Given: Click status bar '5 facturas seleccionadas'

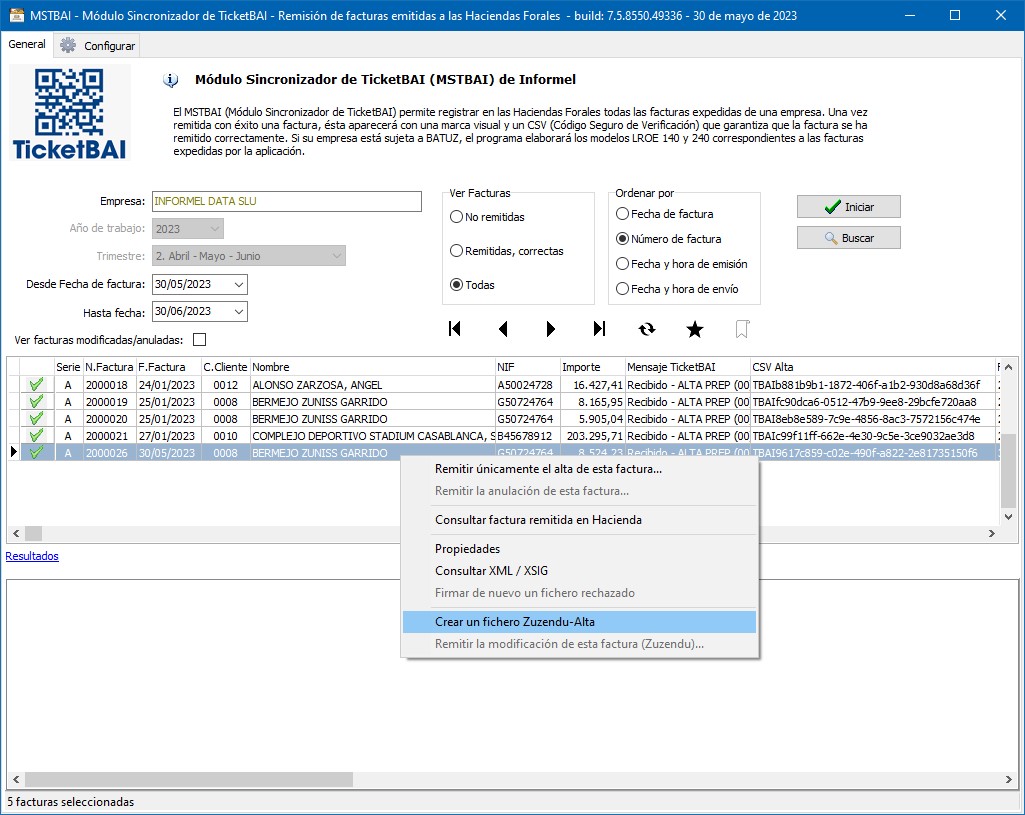Looking at the screenshot, I should pos(71,802).
